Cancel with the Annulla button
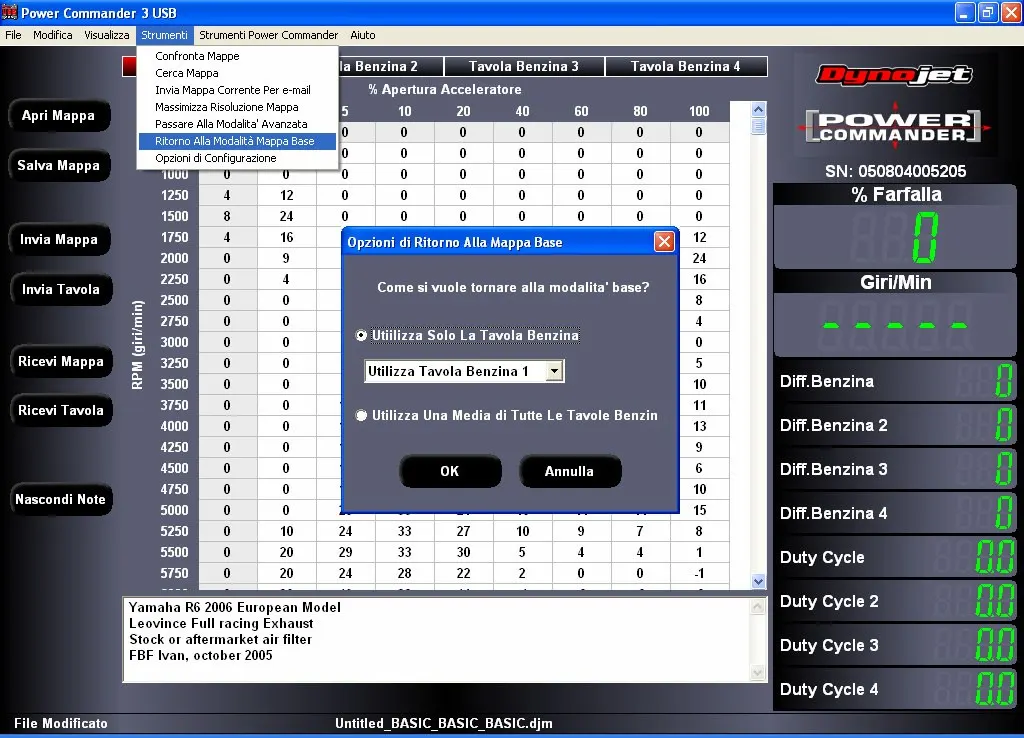The height and width of the screenshot is (738, 1024). coord(569,471)
